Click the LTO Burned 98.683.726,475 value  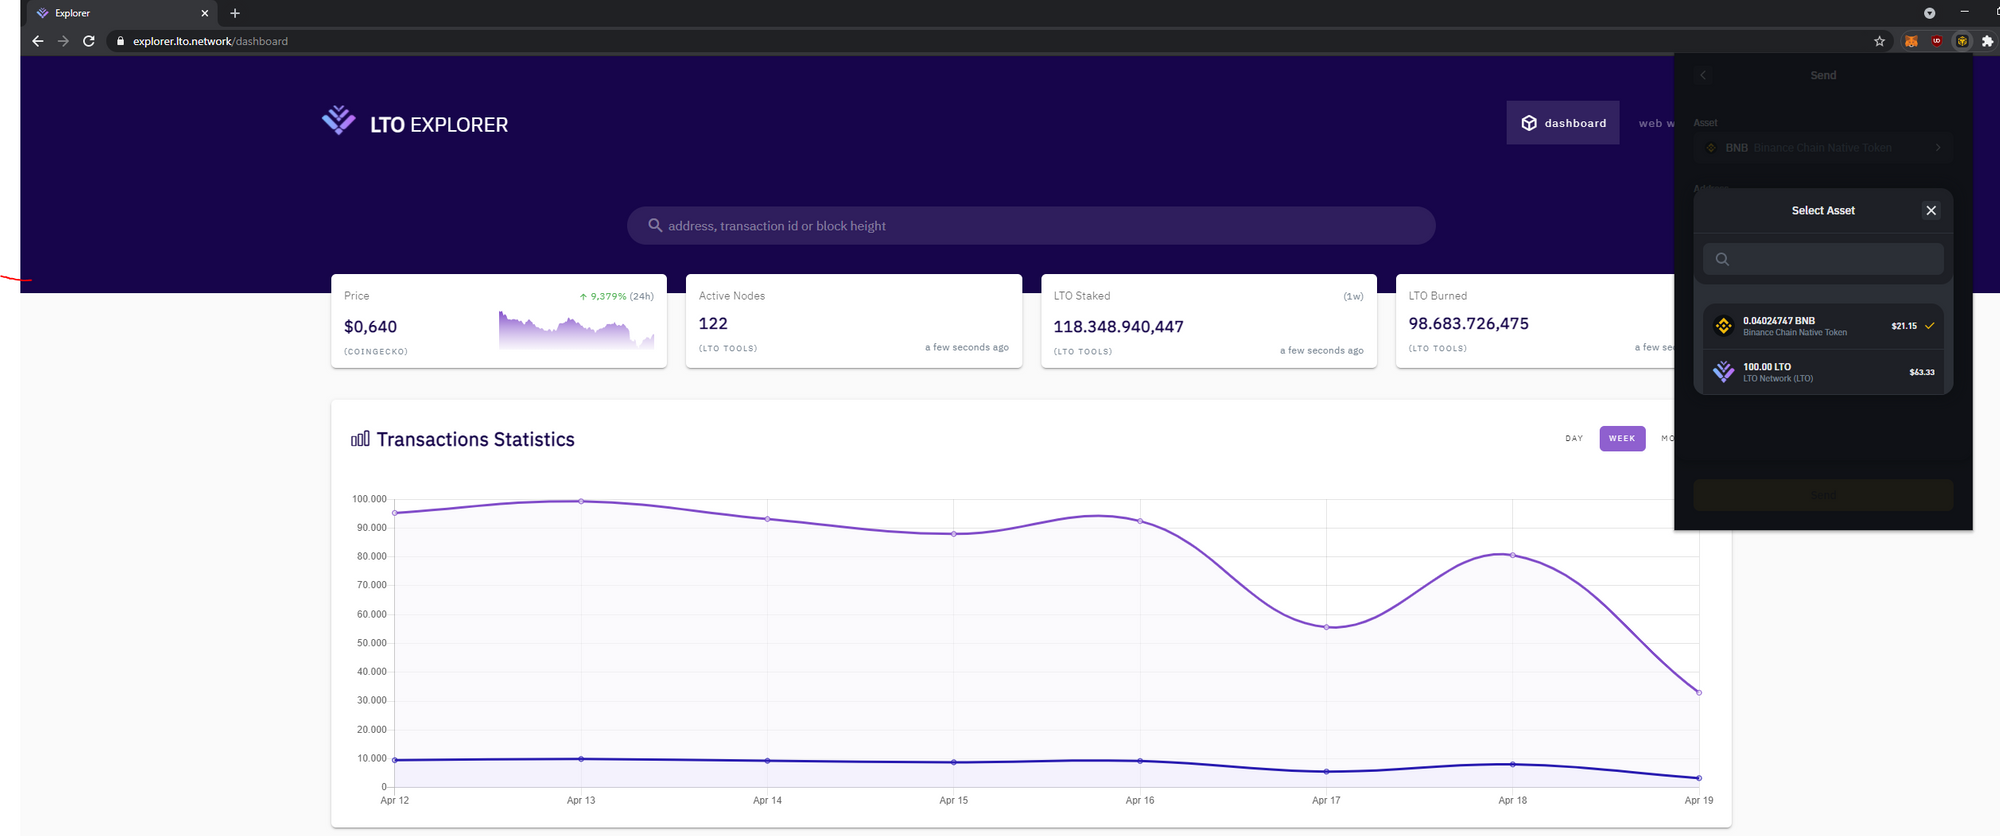[x=1468, y=323]
